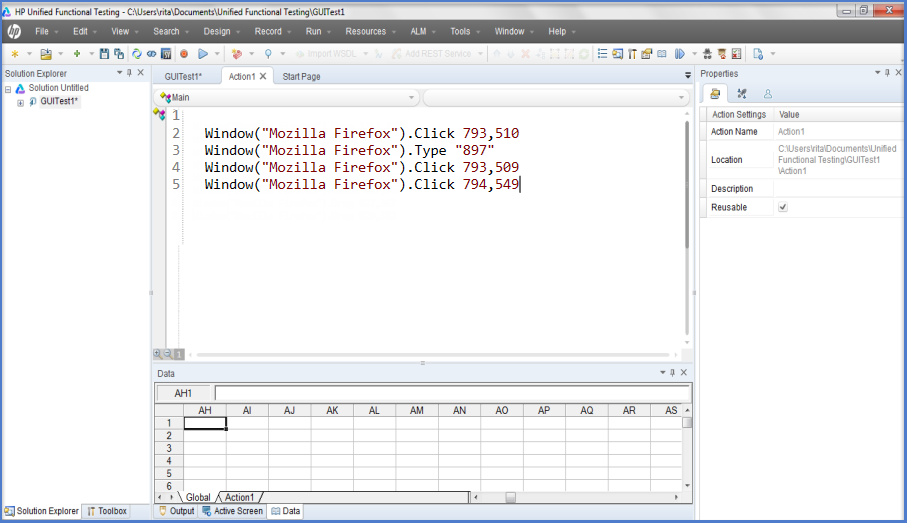Click the Save floppy disk icon
Screen dimensions: 907x523
click(104, 54)
